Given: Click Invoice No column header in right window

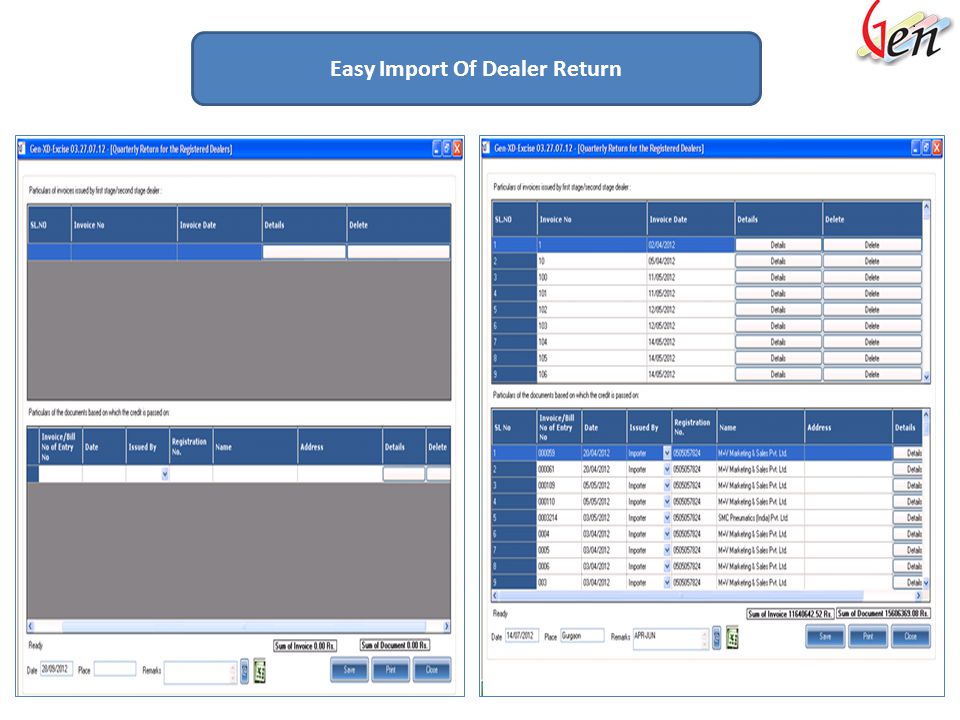Looking at the screenshot, I should coord(592,219).
